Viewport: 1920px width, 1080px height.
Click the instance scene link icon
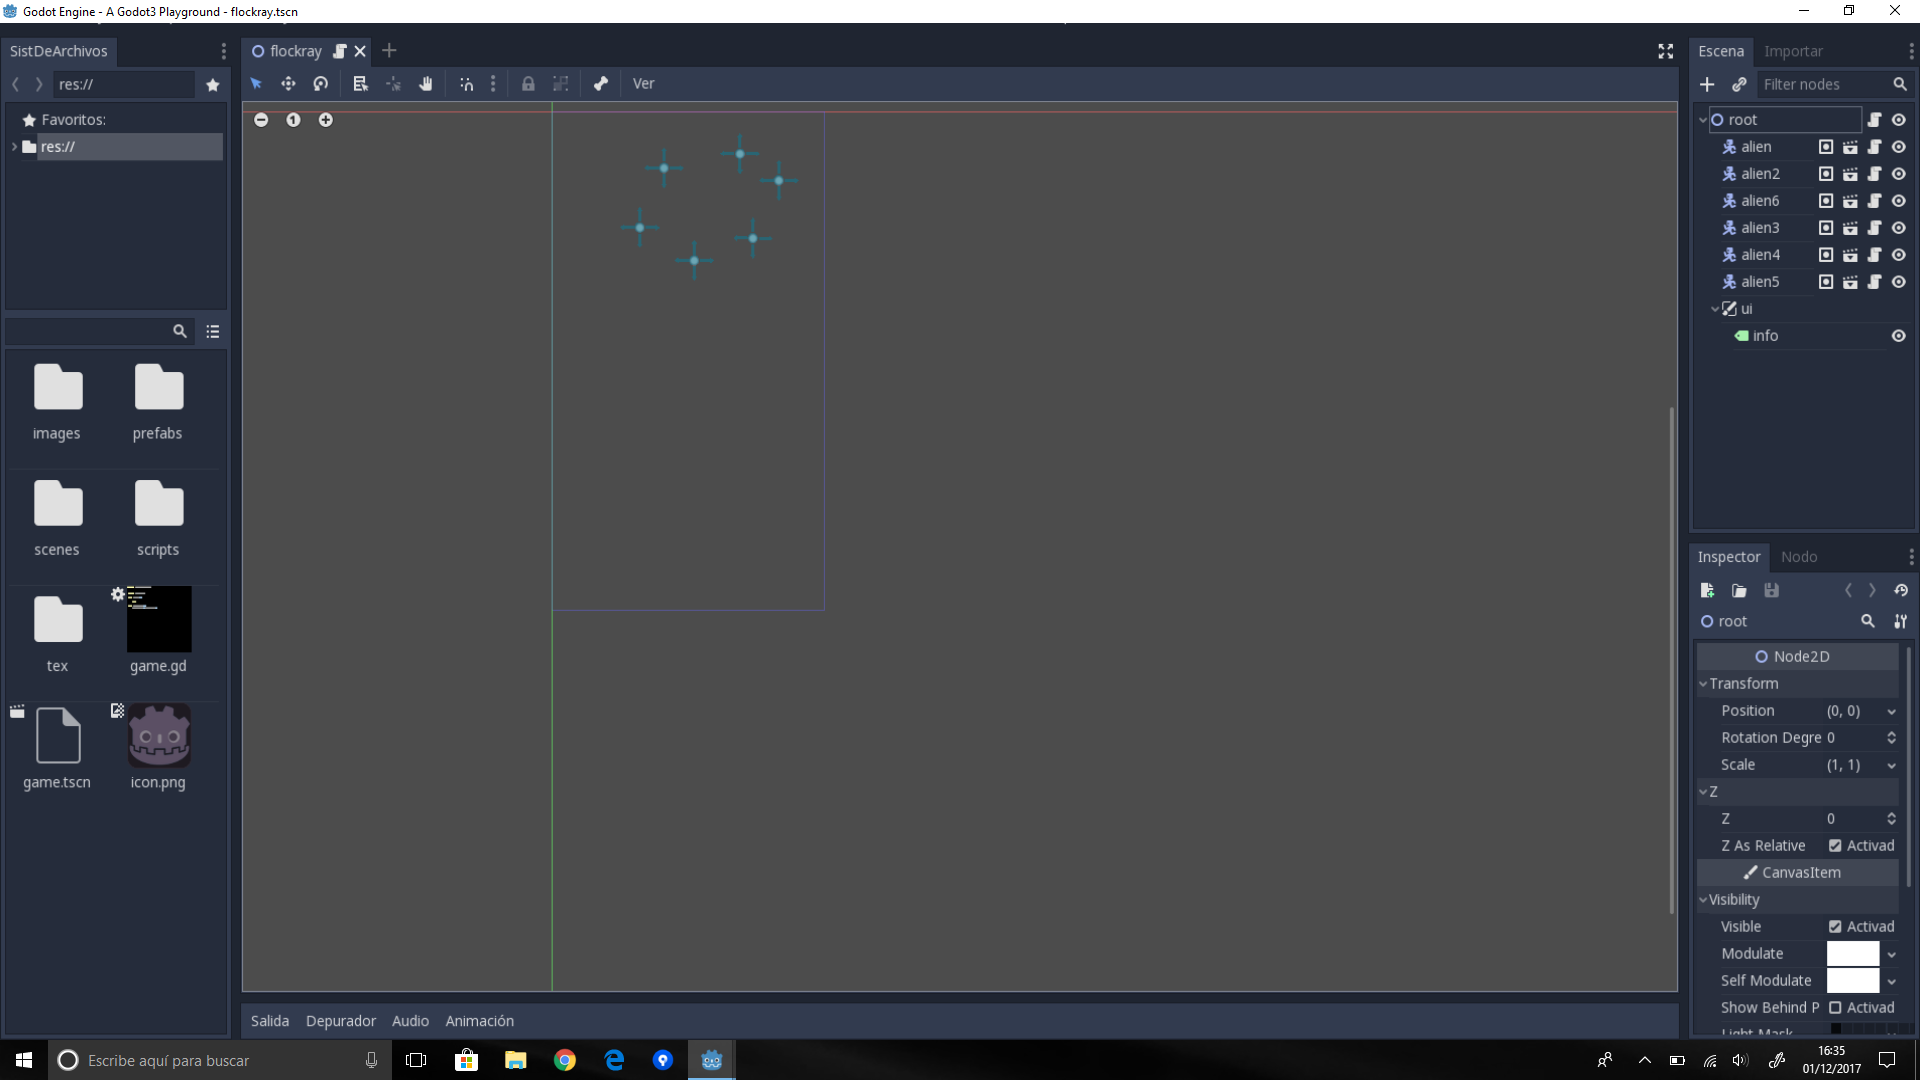[1740, 85]
